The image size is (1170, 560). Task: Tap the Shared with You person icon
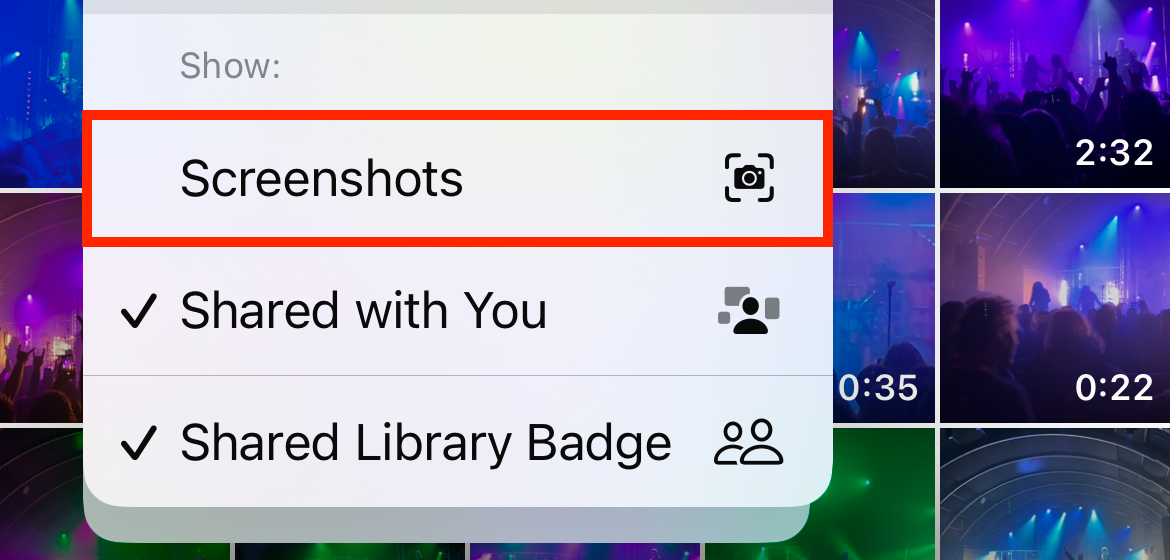pyautogui.click(x=748, y=310)
